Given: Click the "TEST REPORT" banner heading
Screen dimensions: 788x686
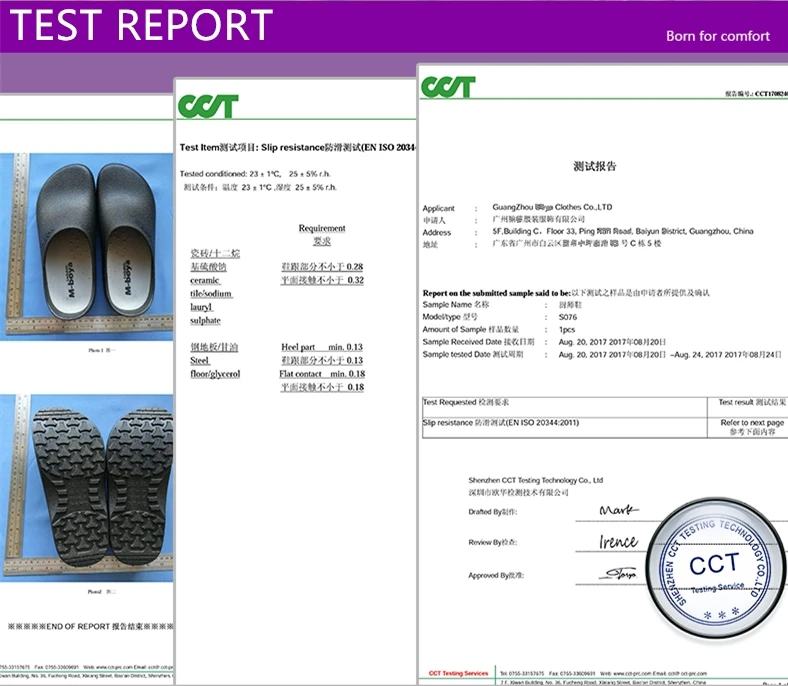Looking at the screenshot, I should click(x=141, y=25).
